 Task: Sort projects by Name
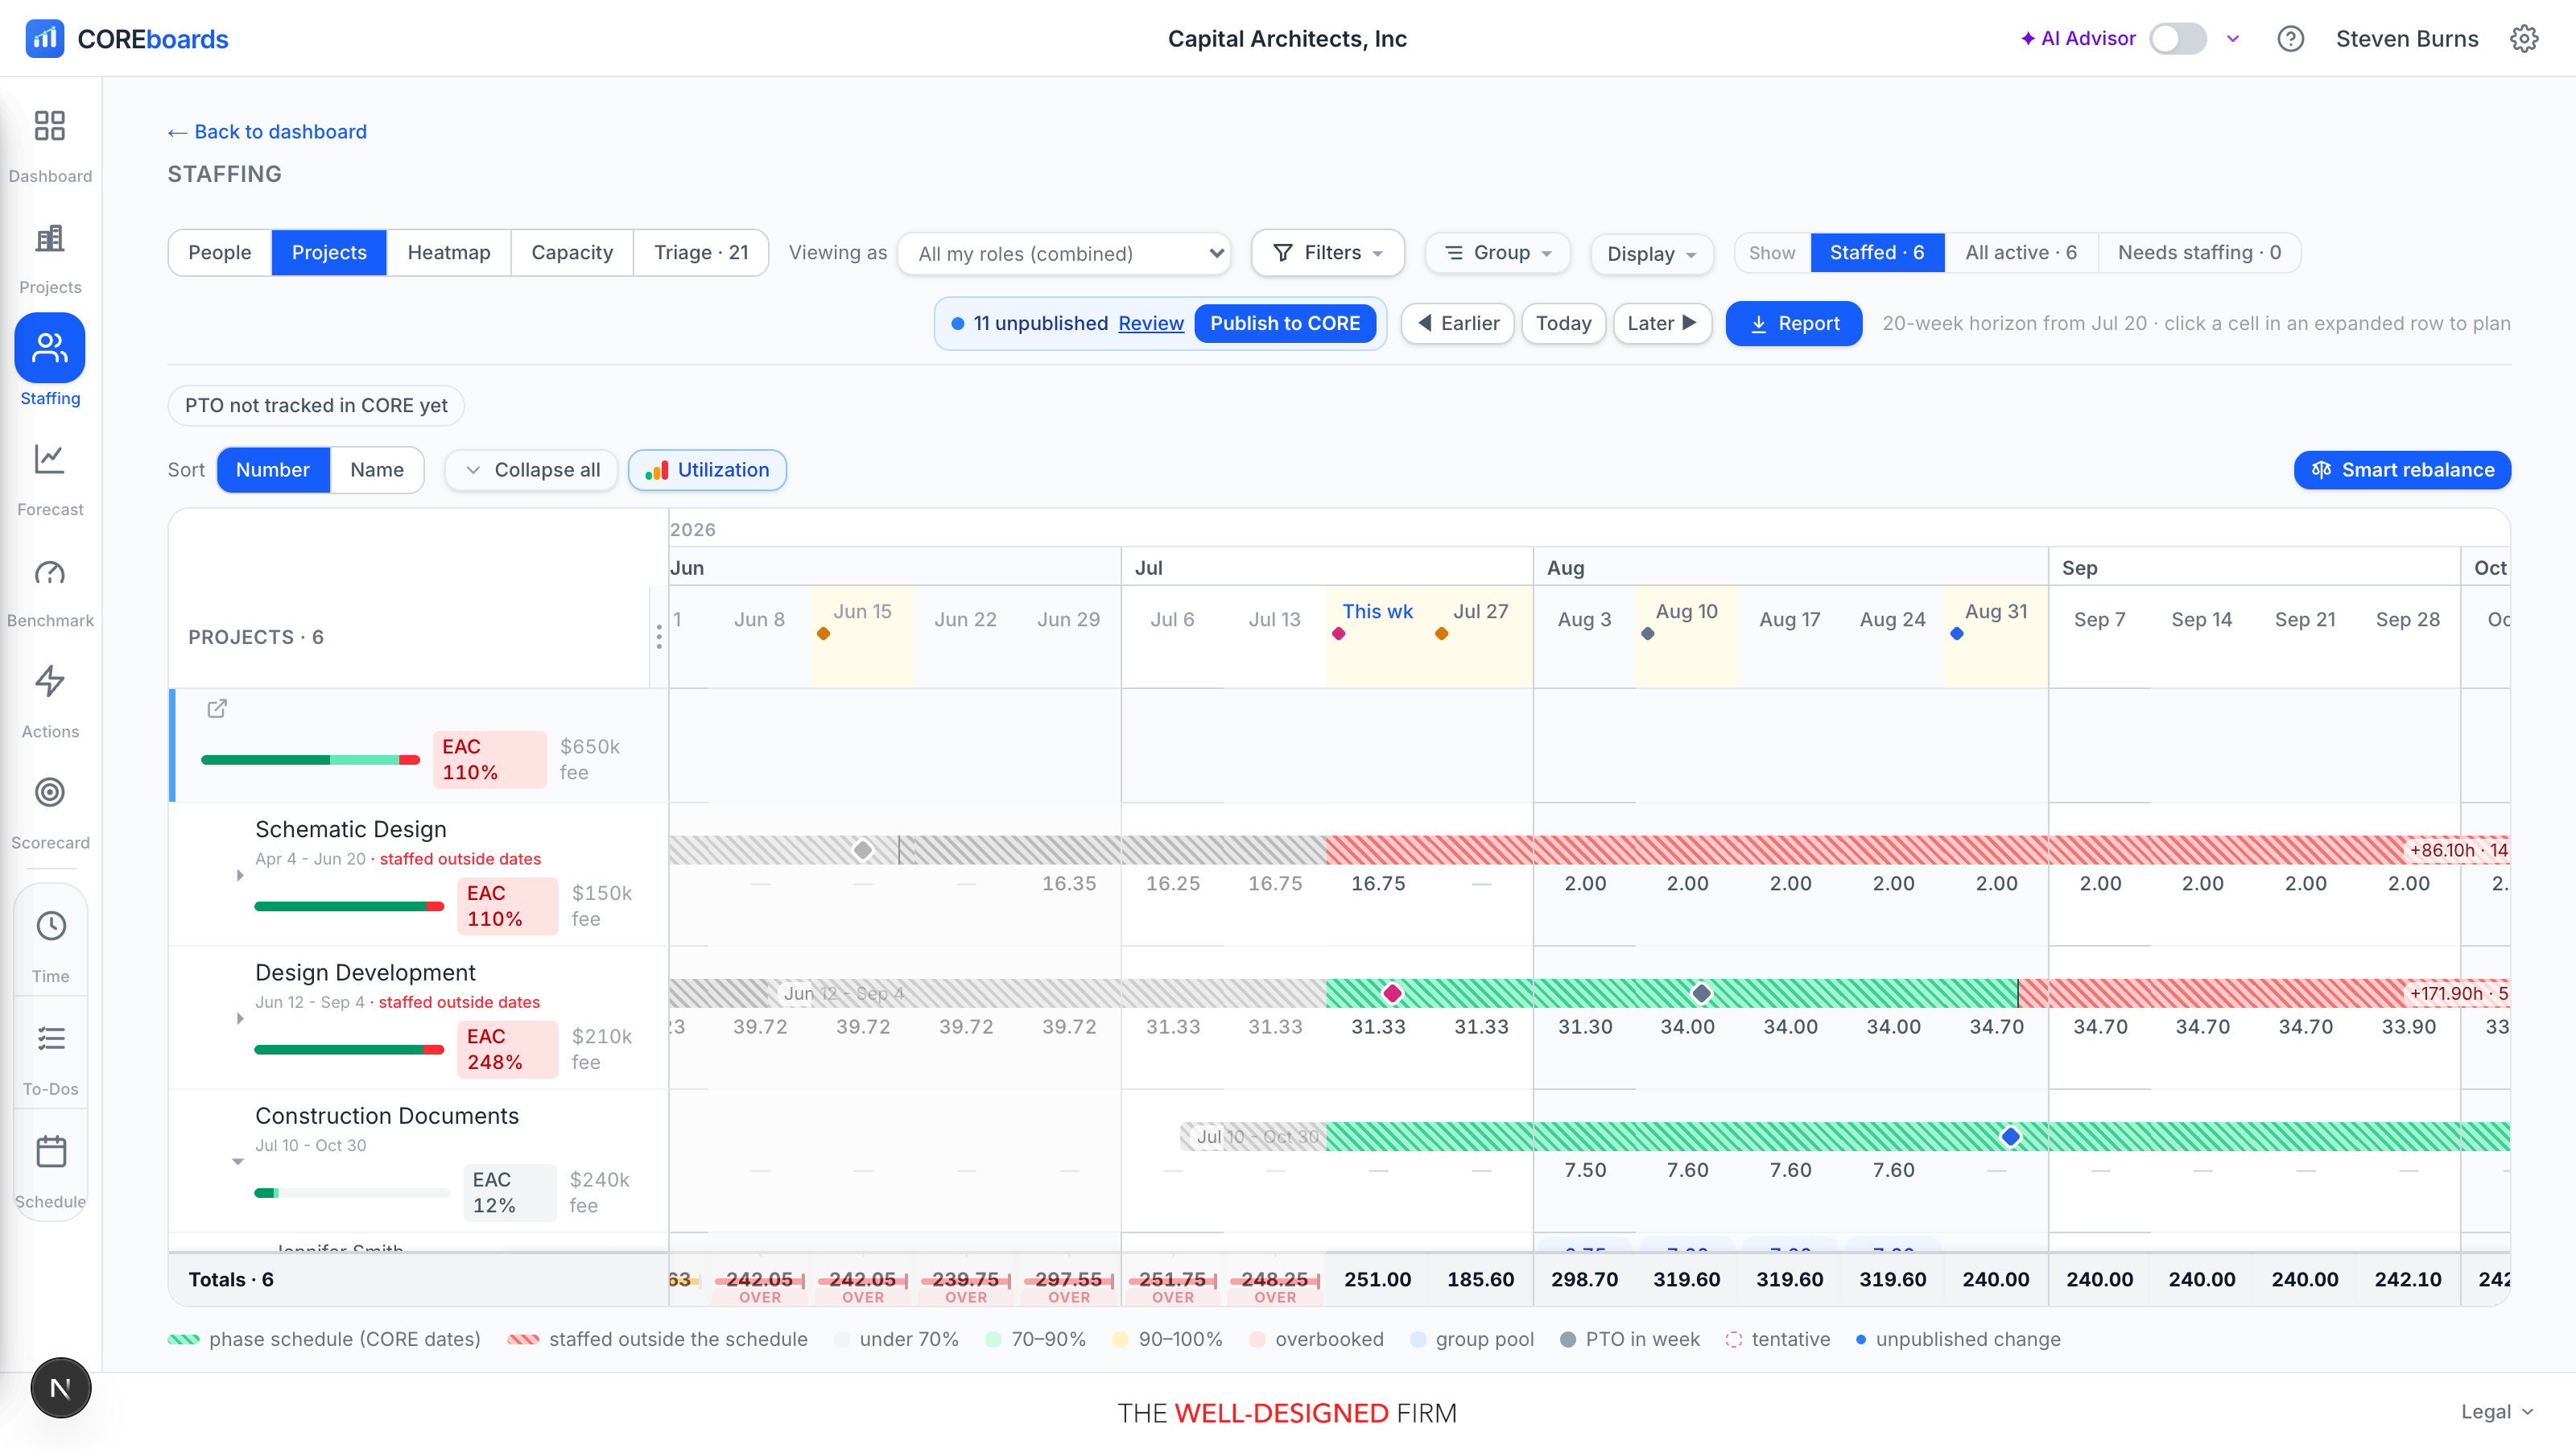click(x=377, y=470)
